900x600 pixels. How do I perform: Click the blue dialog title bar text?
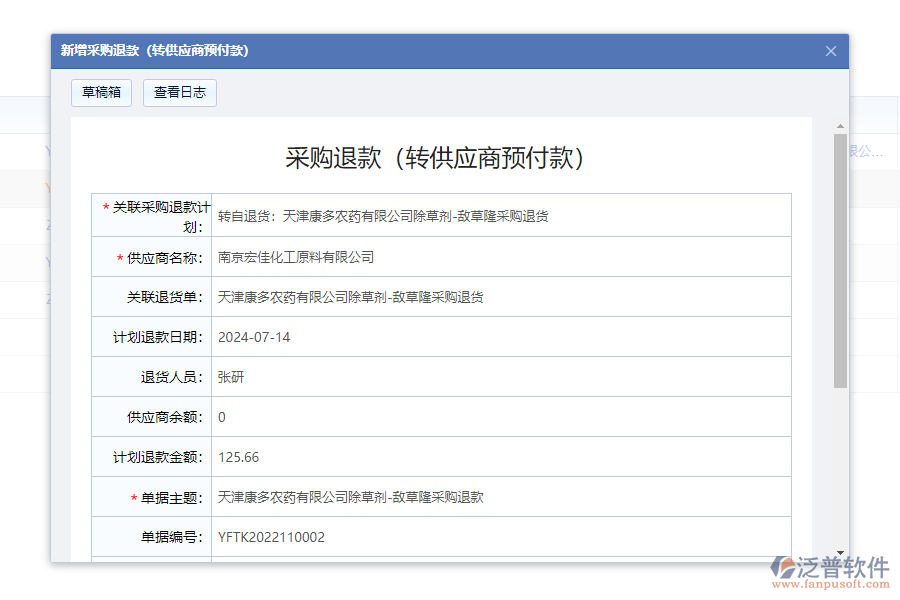(153, 51)
